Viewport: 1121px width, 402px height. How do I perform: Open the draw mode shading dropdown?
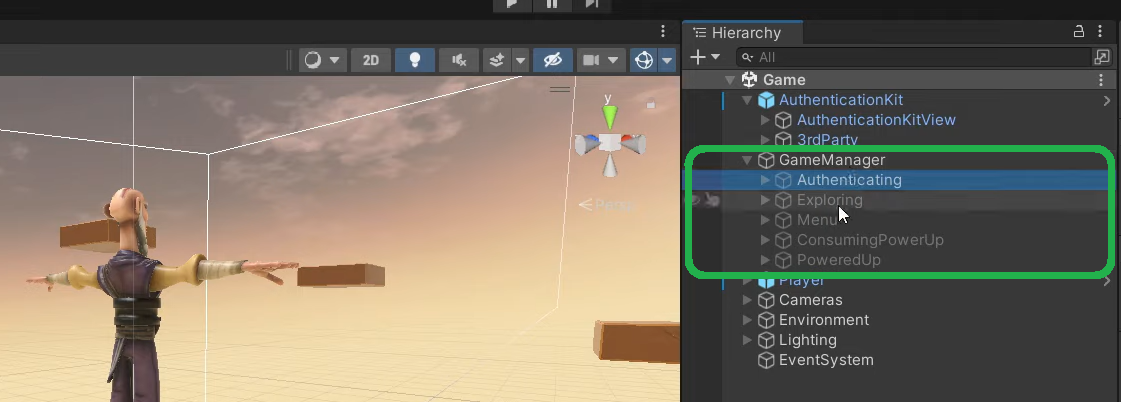pos(322,60)
